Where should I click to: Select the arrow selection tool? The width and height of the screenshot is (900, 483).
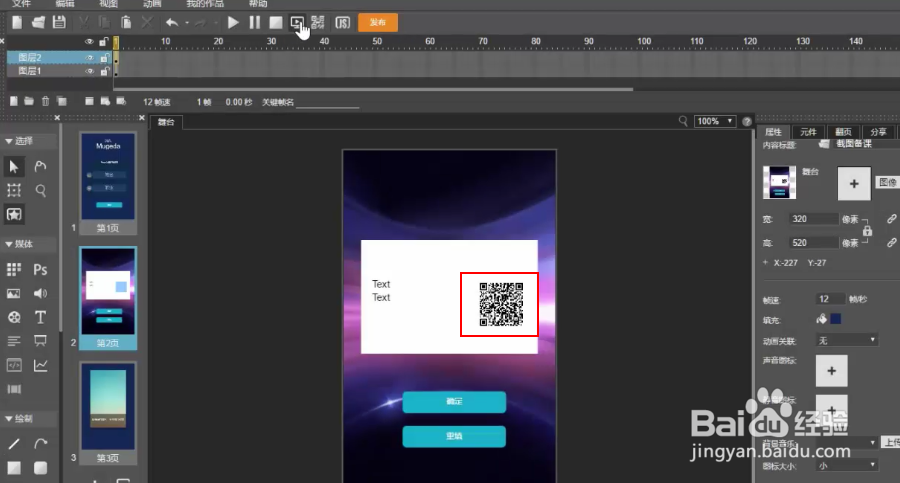tap(14, 167)
